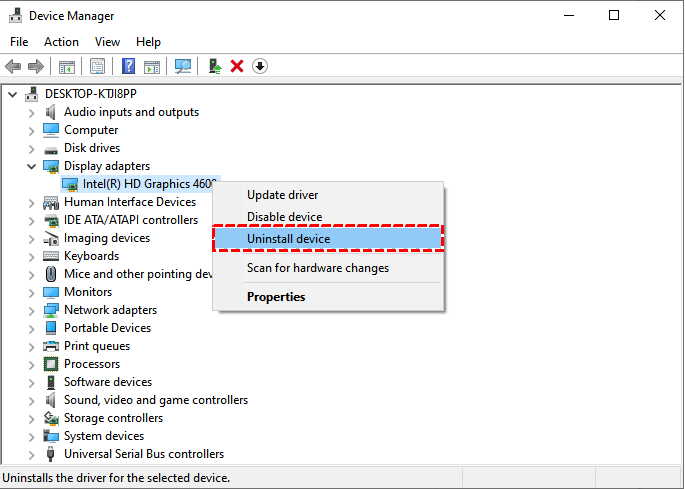The height and width of the screenshot is (489, 685).
Task: Click Update device driver toolbar icon
Action: click(214, 66)
